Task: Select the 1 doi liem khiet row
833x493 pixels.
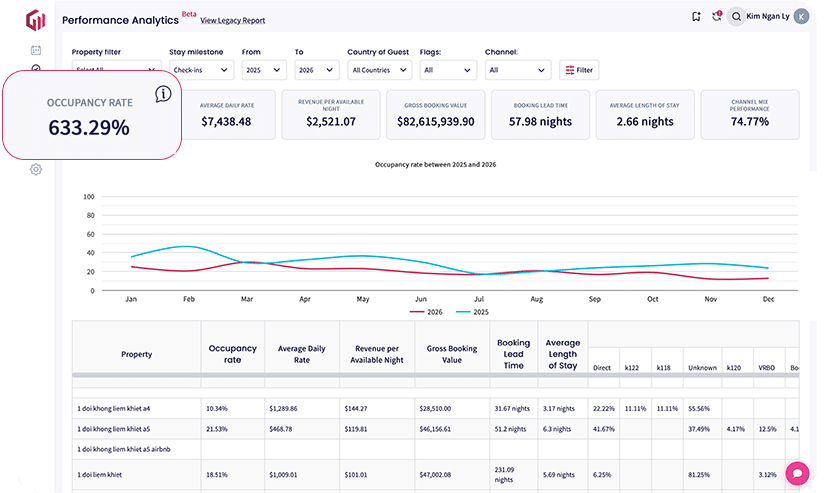Action: coord(436,474)
